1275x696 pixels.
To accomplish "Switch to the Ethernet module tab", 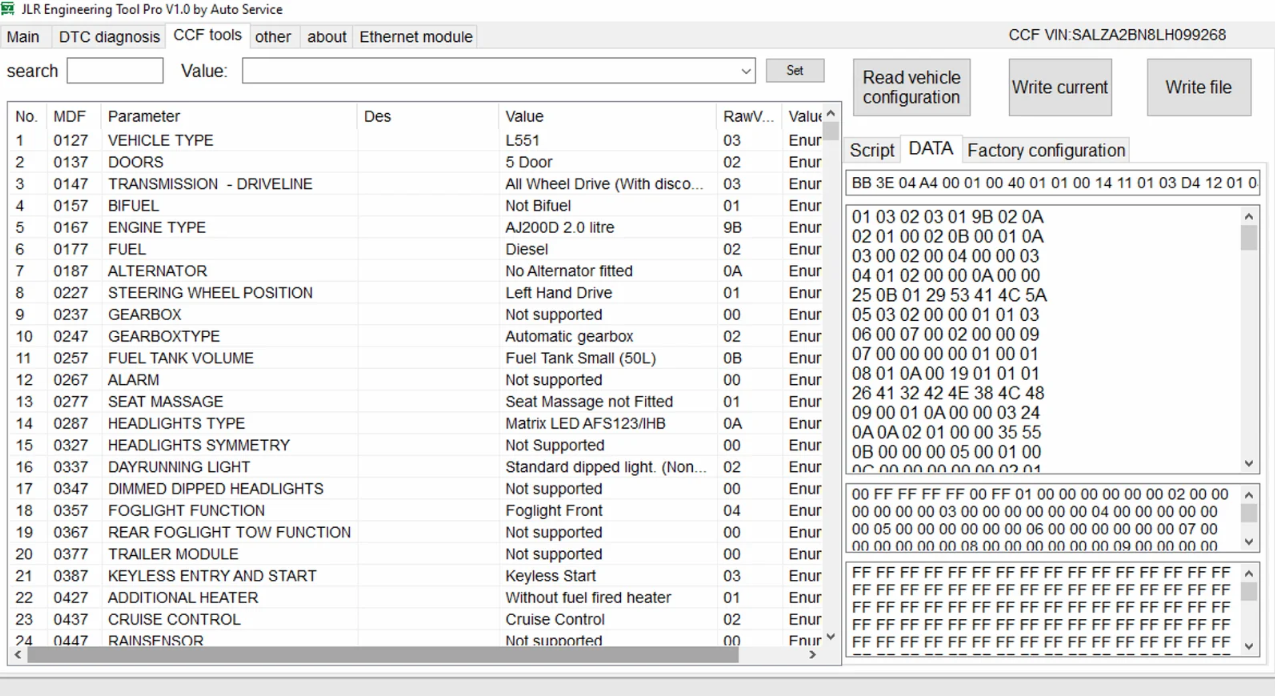I will pos(415,37).
